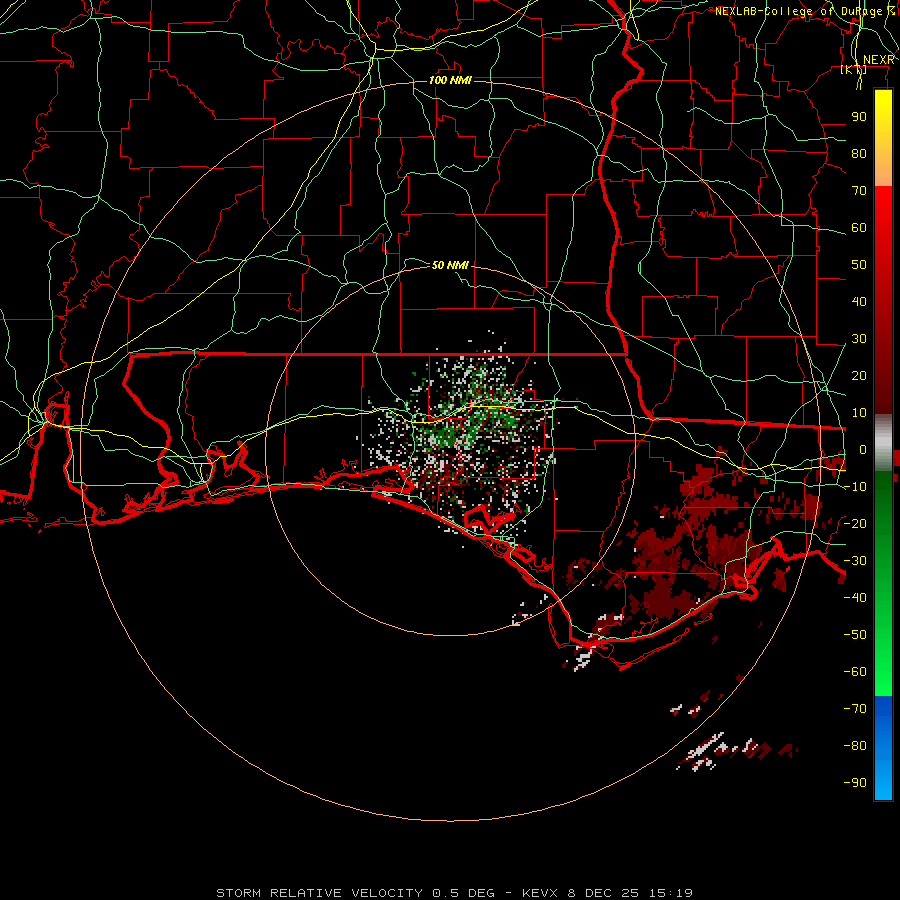Viewport: 900px width, 900px height.
Task: Click the "STORM RELATIVE VELOCITY 0.5 DEG" caption
Action: click(355, 893)
